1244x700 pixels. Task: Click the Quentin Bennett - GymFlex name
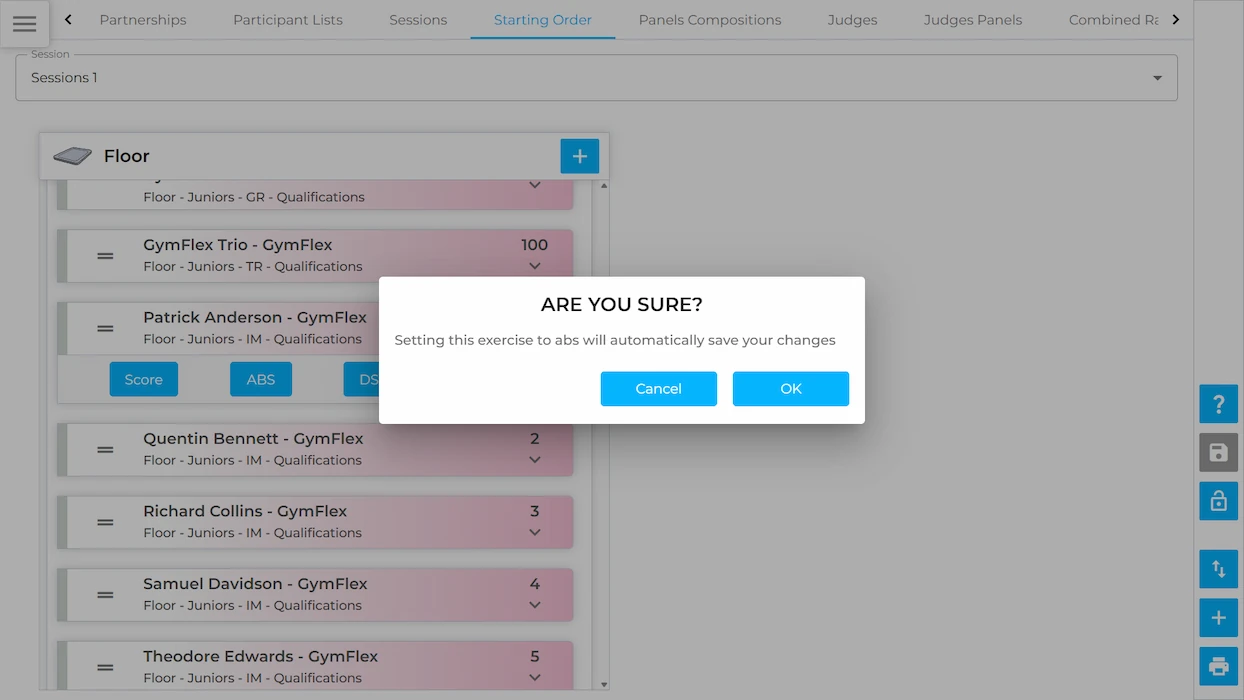(x=253, y=438)
